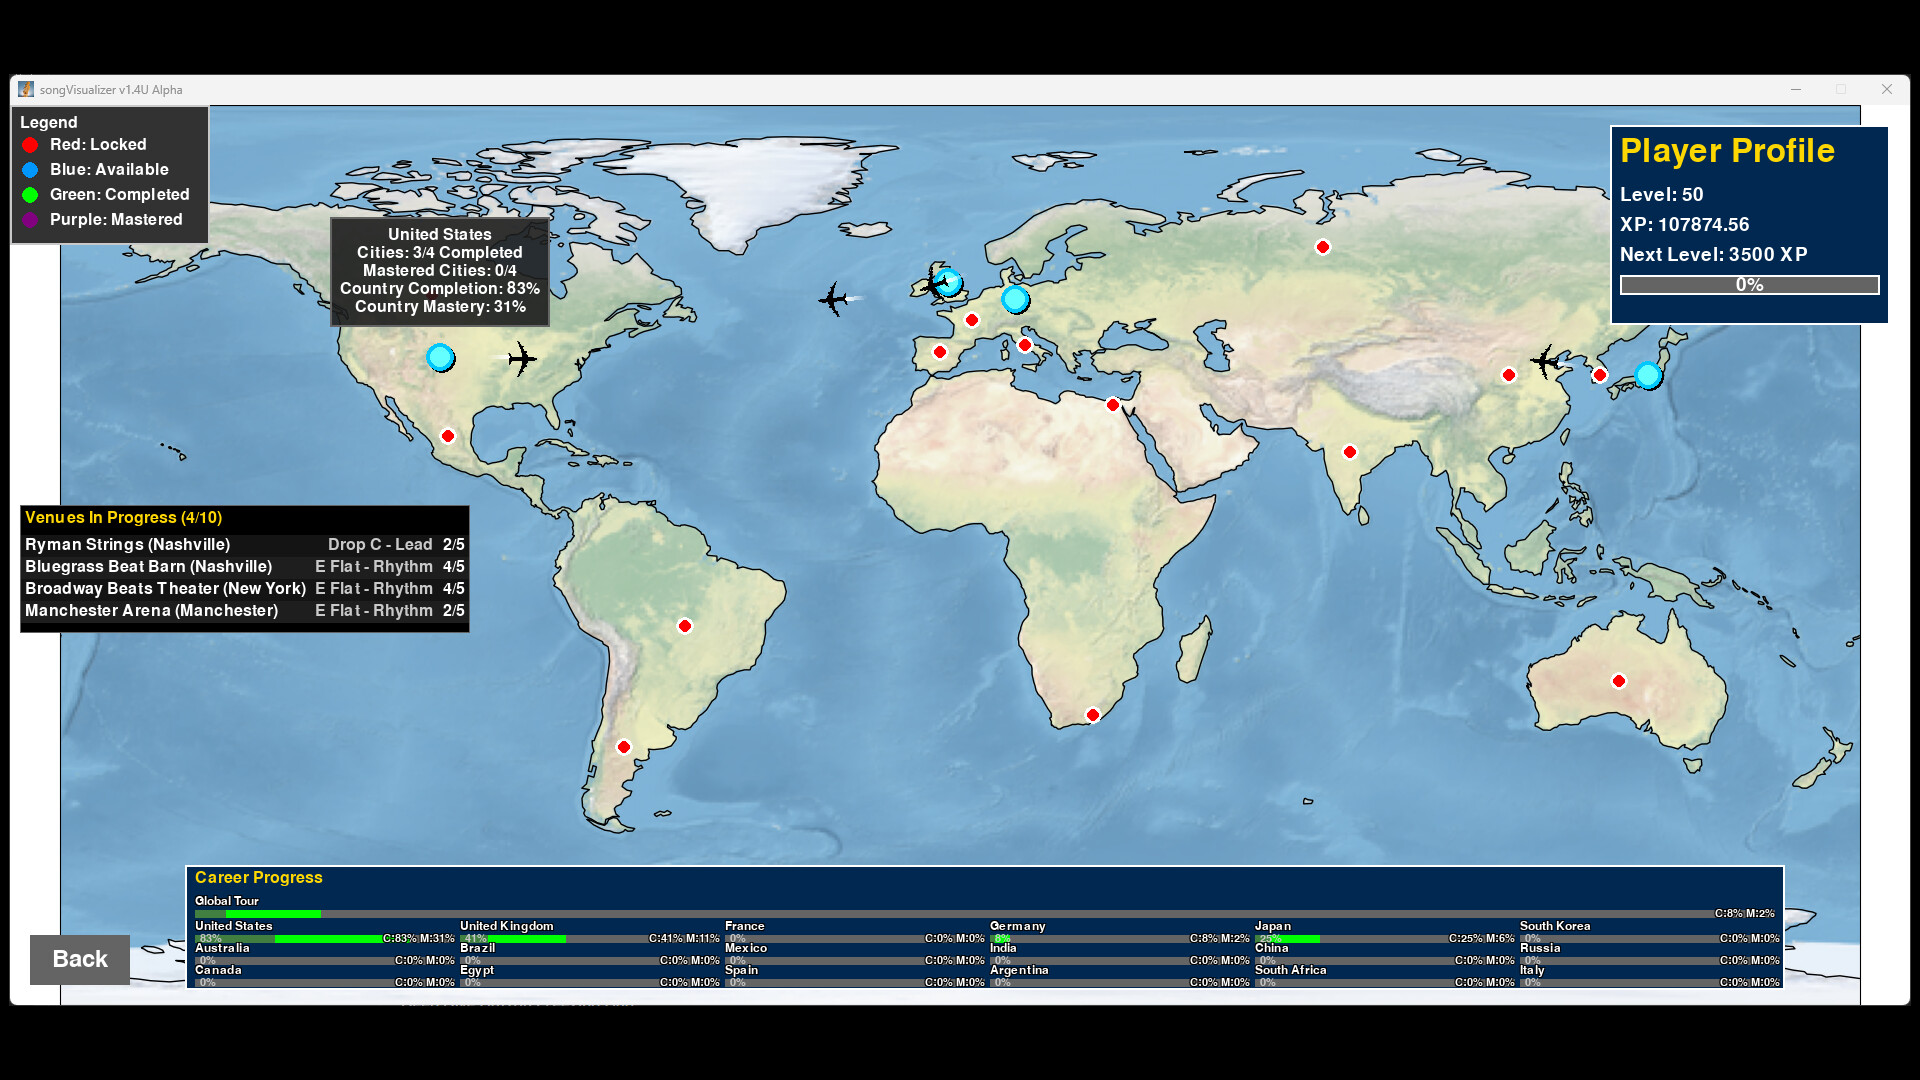Image resolution: width=1920 pixels, height=1080 pixels.
Task: Click the Next Level XP progress bar
Action: [x=1748, y=284]
